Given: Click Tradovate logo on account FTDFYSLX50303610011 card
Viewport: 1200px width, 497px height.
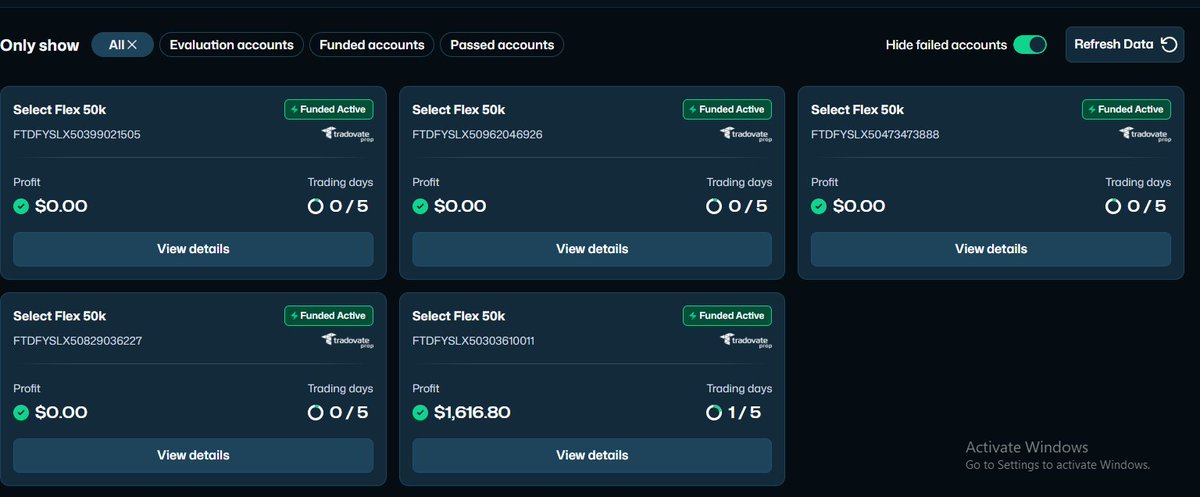Looking at the screenshot, I should (x=746, y=340).
